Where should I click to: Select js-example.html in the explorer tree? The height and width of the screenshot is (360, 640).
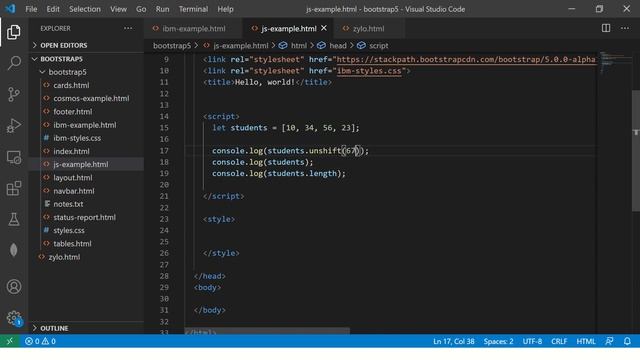[x=80, y=164]
